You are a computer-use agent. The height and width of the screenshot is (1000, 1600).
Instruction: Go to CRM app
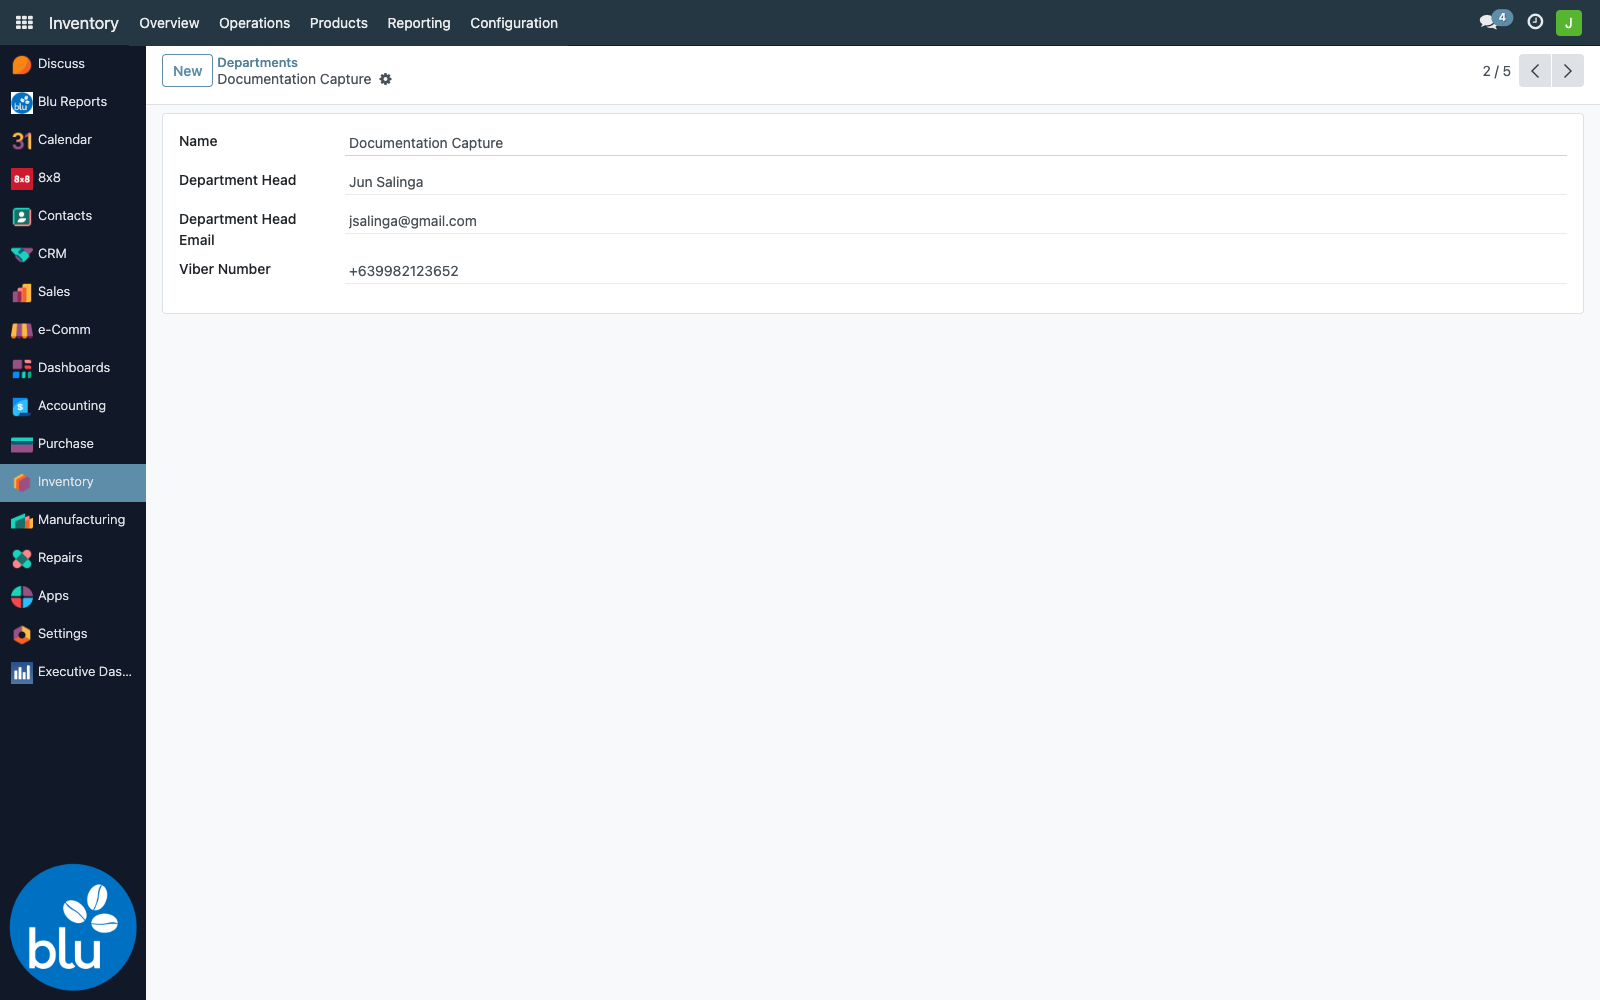tap(73, 254)
